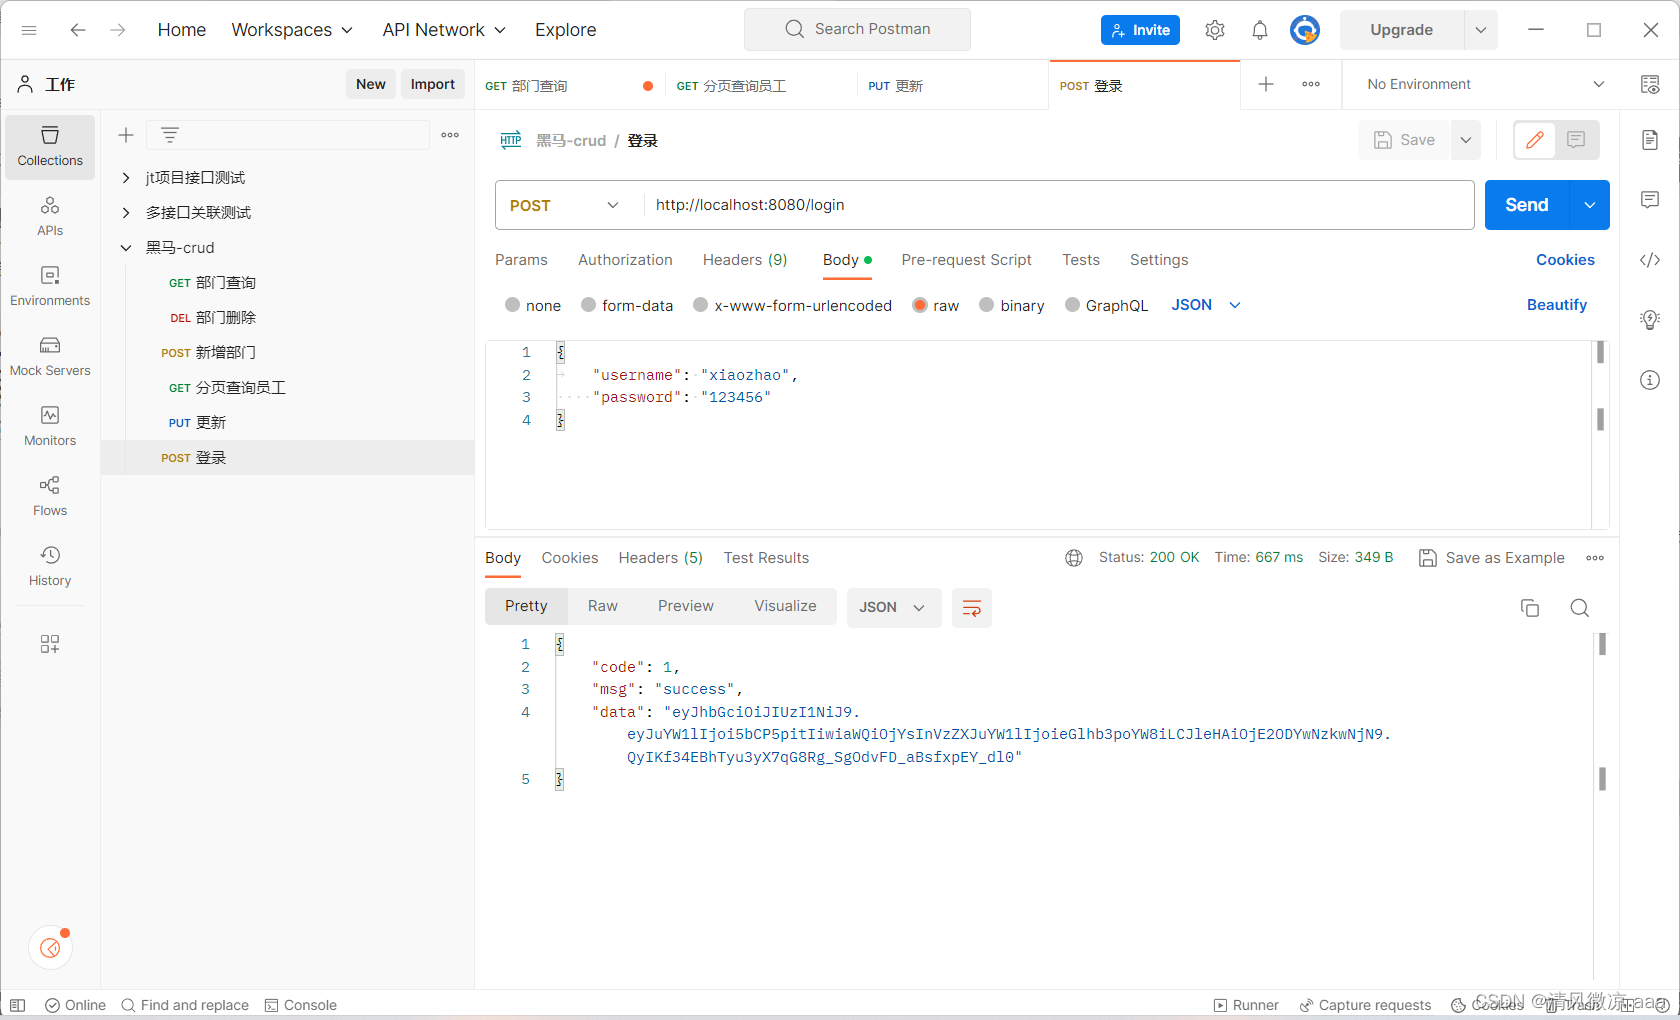Copy the response body with copy icon
Viewport: 1680px width, 1020px height.
point(1530,608)
